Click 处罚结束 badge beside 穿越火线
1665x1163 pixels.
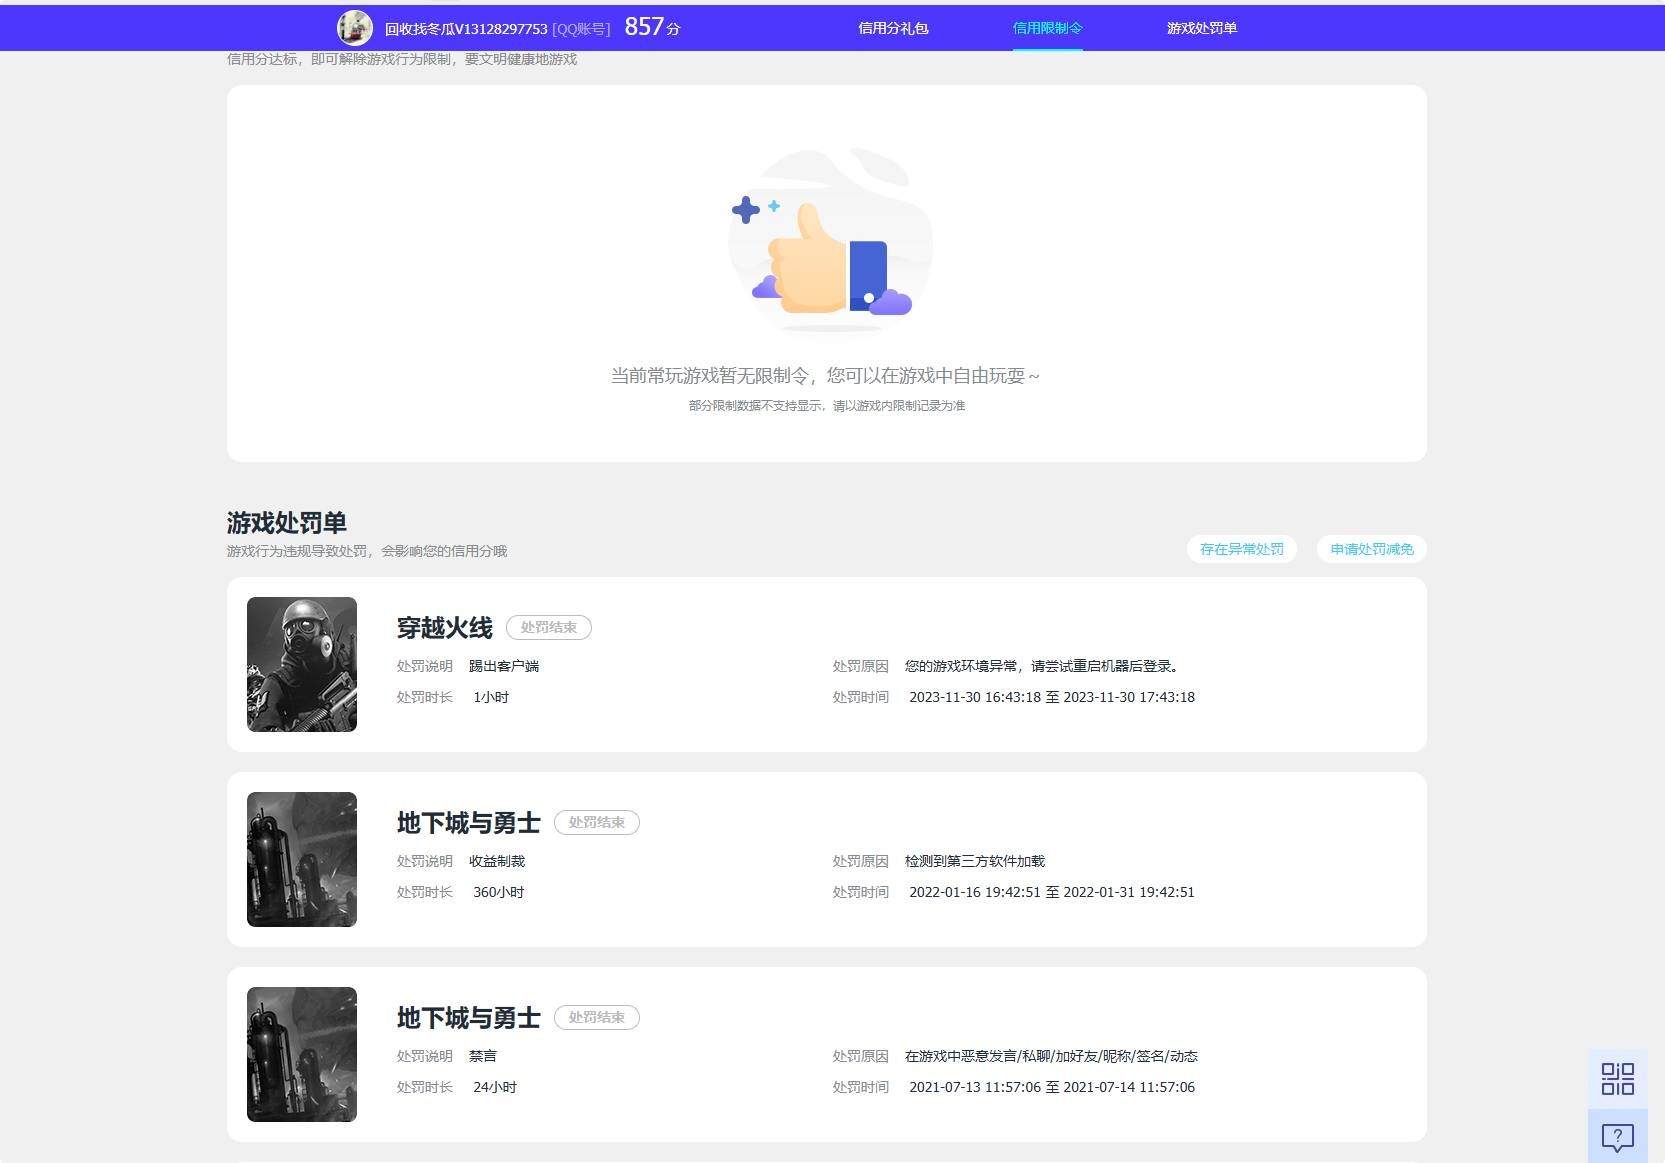(549, 627)
